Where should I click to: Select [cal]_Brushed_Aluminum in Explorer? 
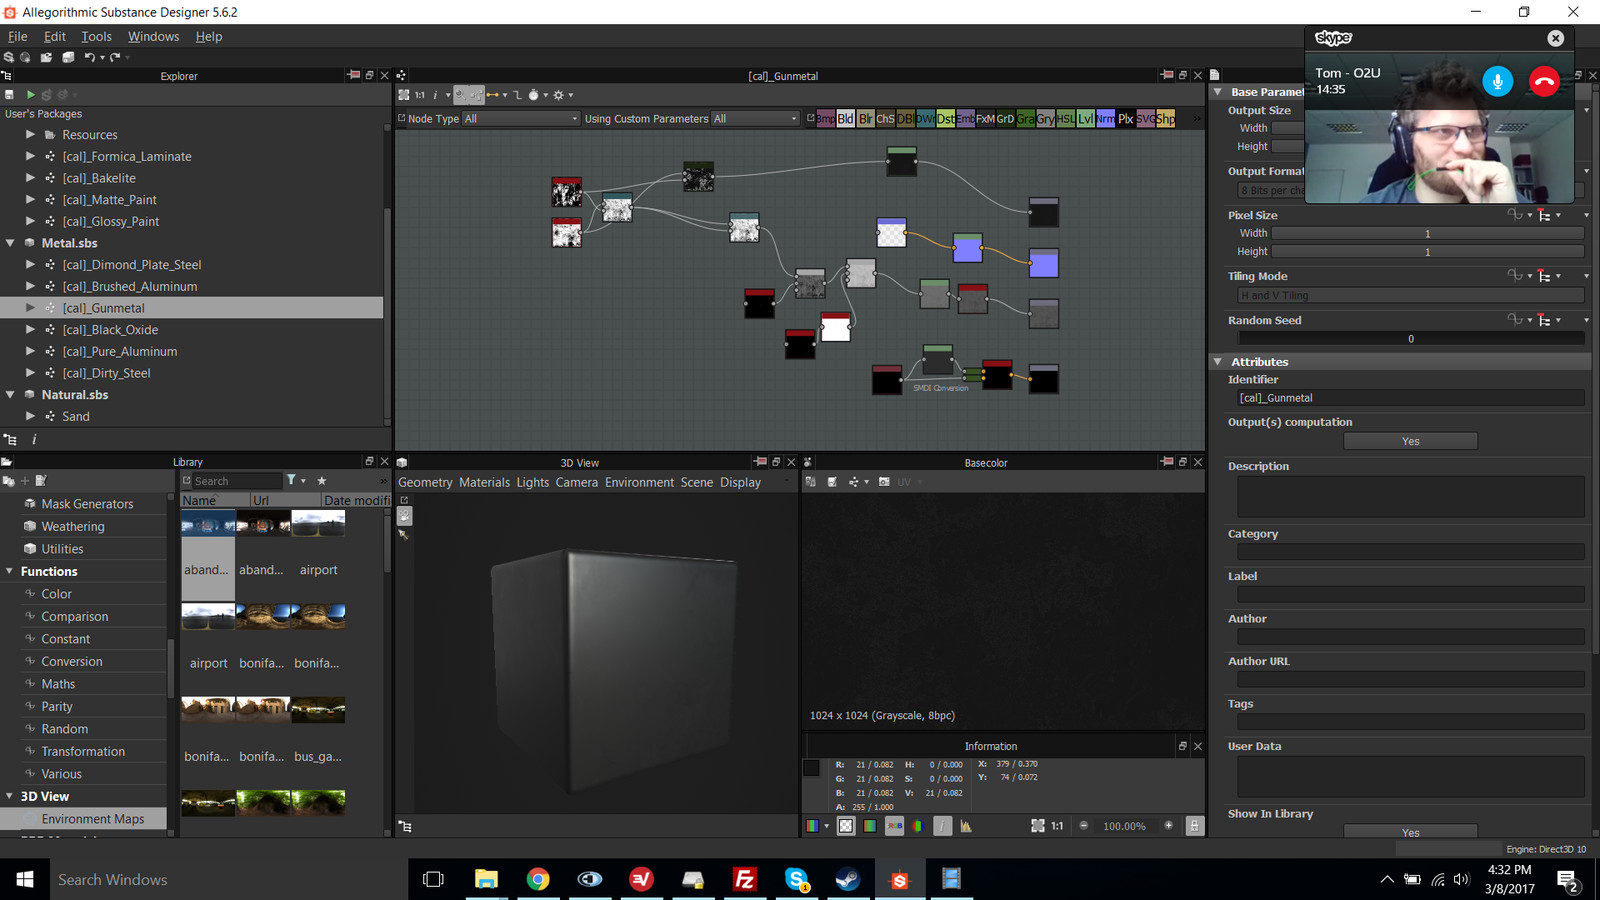(x=130, y=286)
